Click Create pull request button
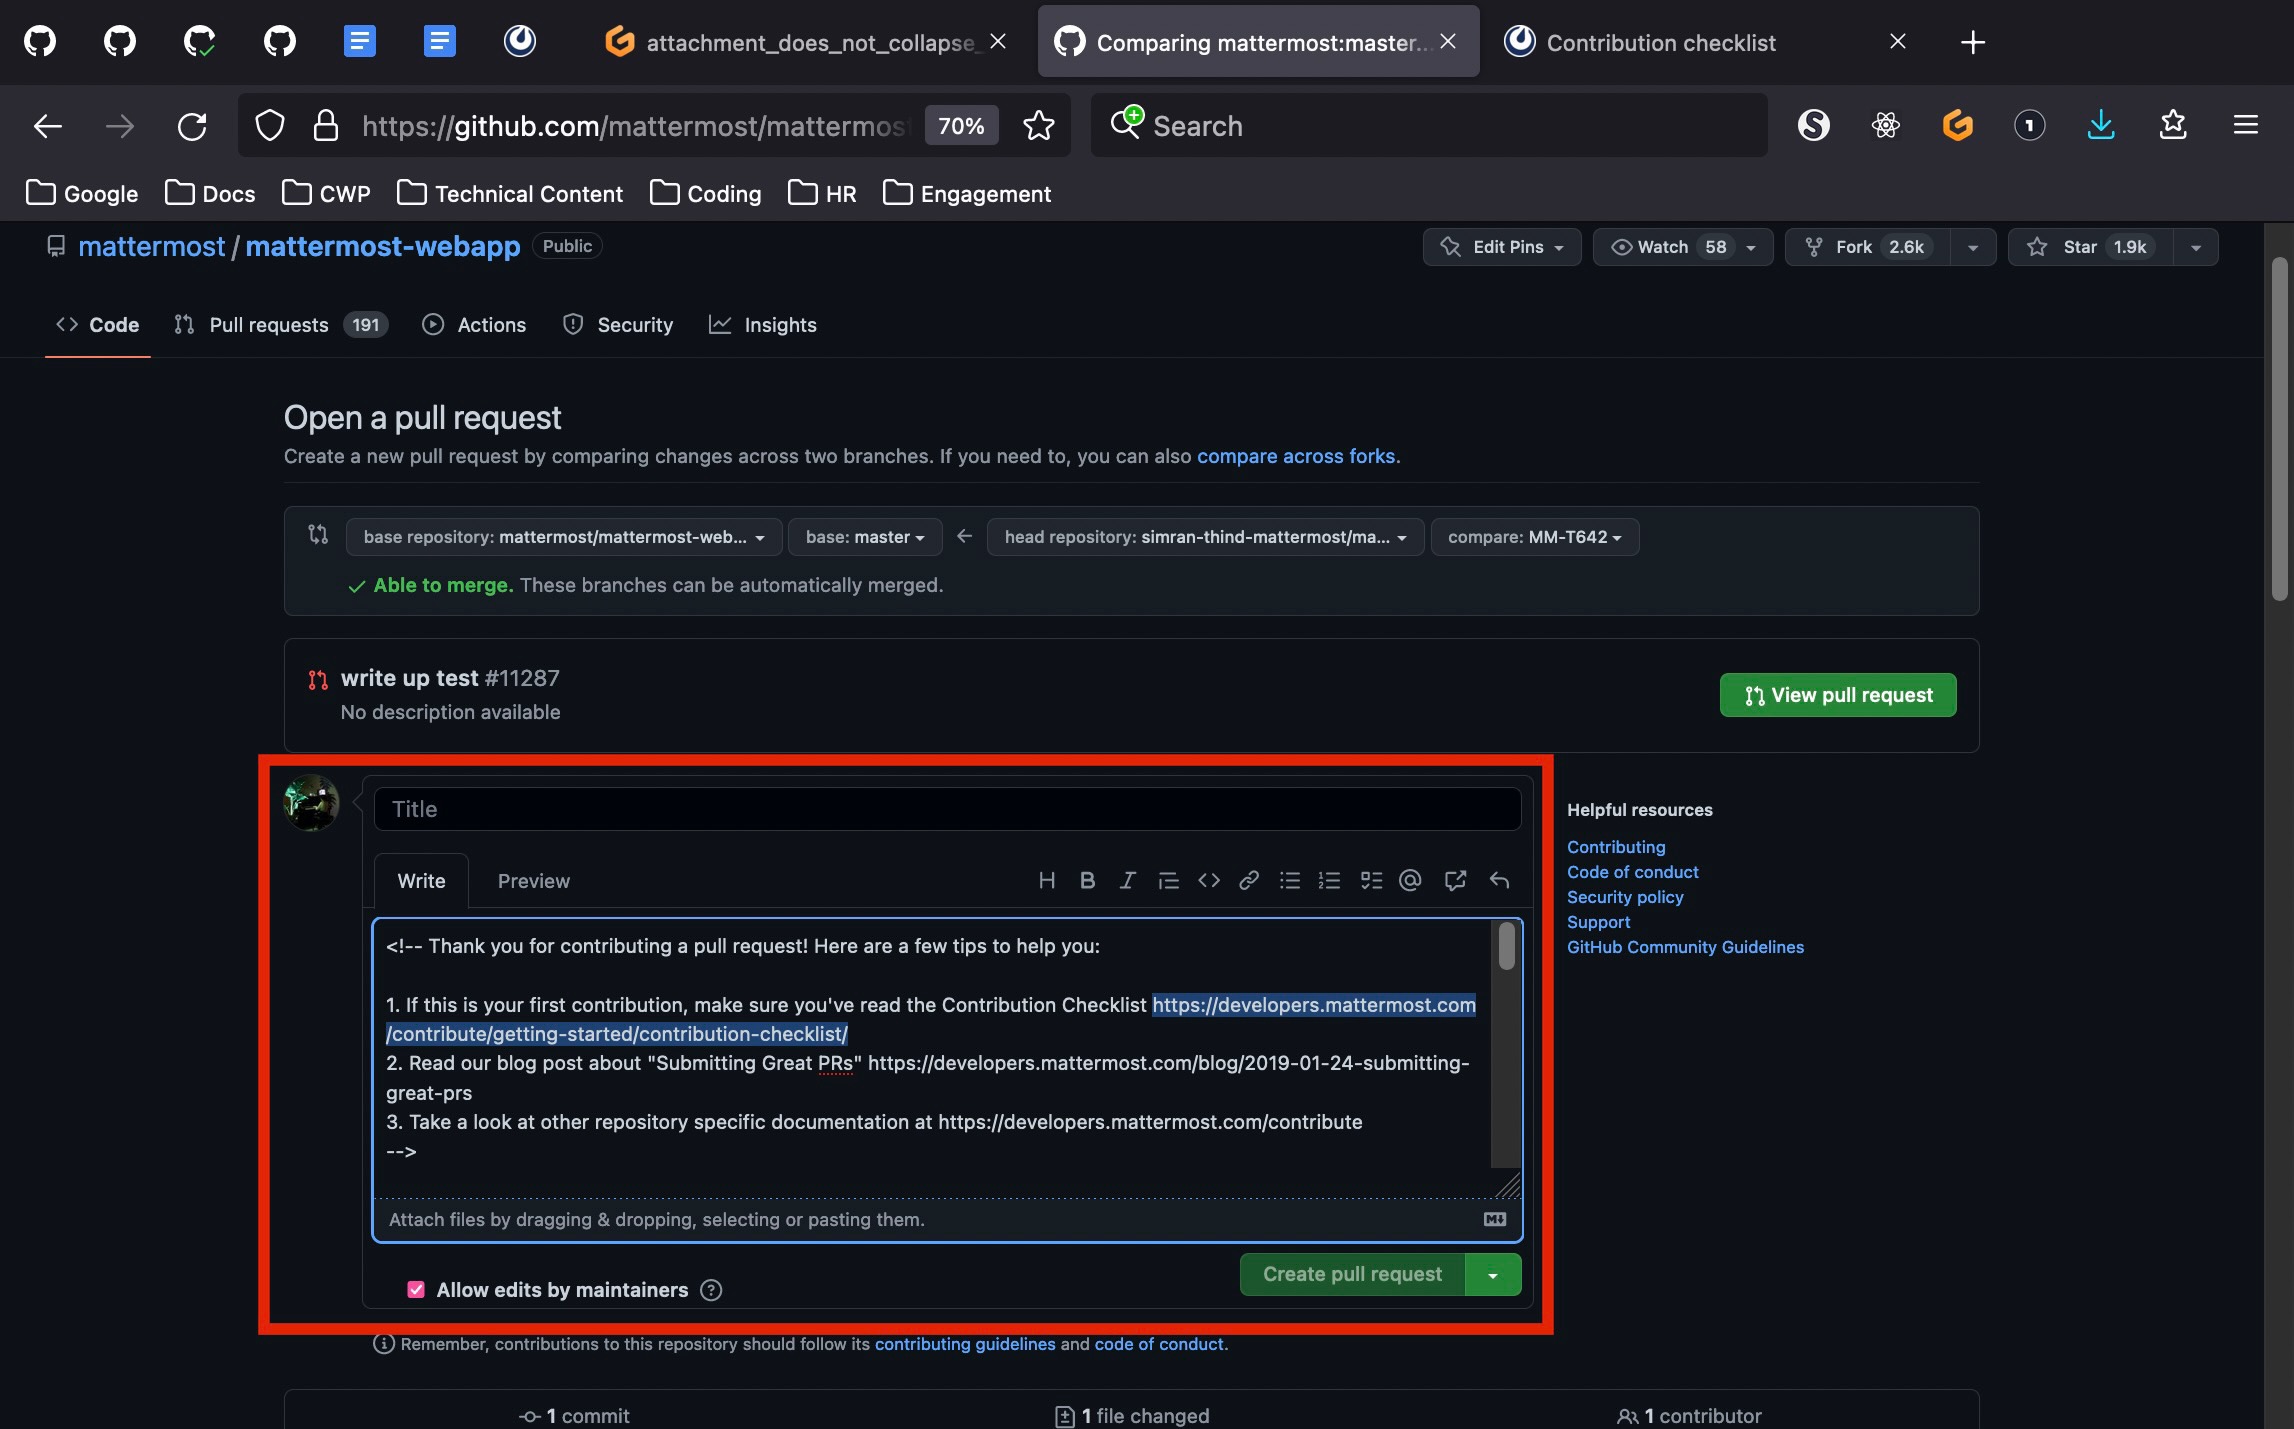The width and height of the screenshot is (2294, 1429). click(1352, 1274)
